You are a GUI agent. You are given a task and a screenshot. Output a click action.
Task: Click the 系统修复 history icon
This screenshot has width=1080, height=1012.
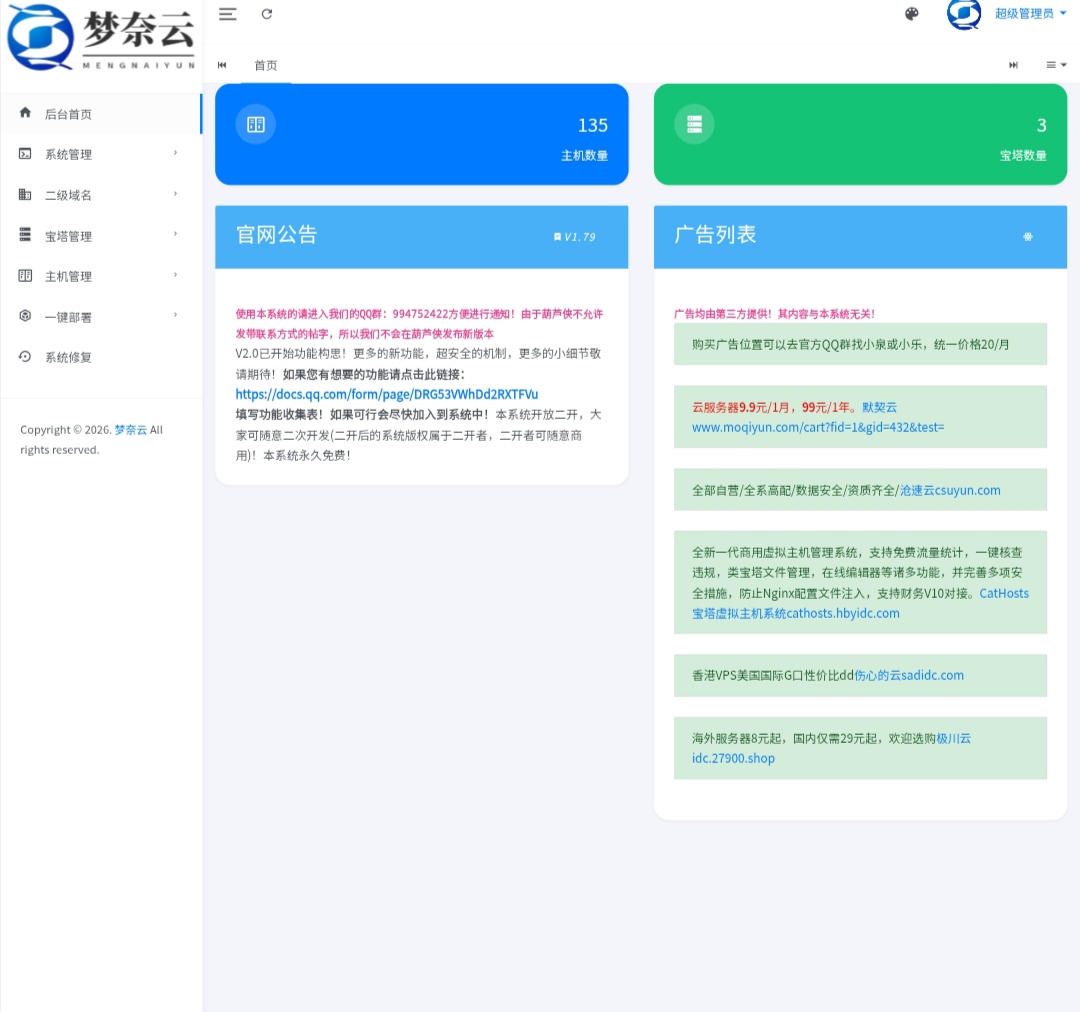click(x=25, y=356)
